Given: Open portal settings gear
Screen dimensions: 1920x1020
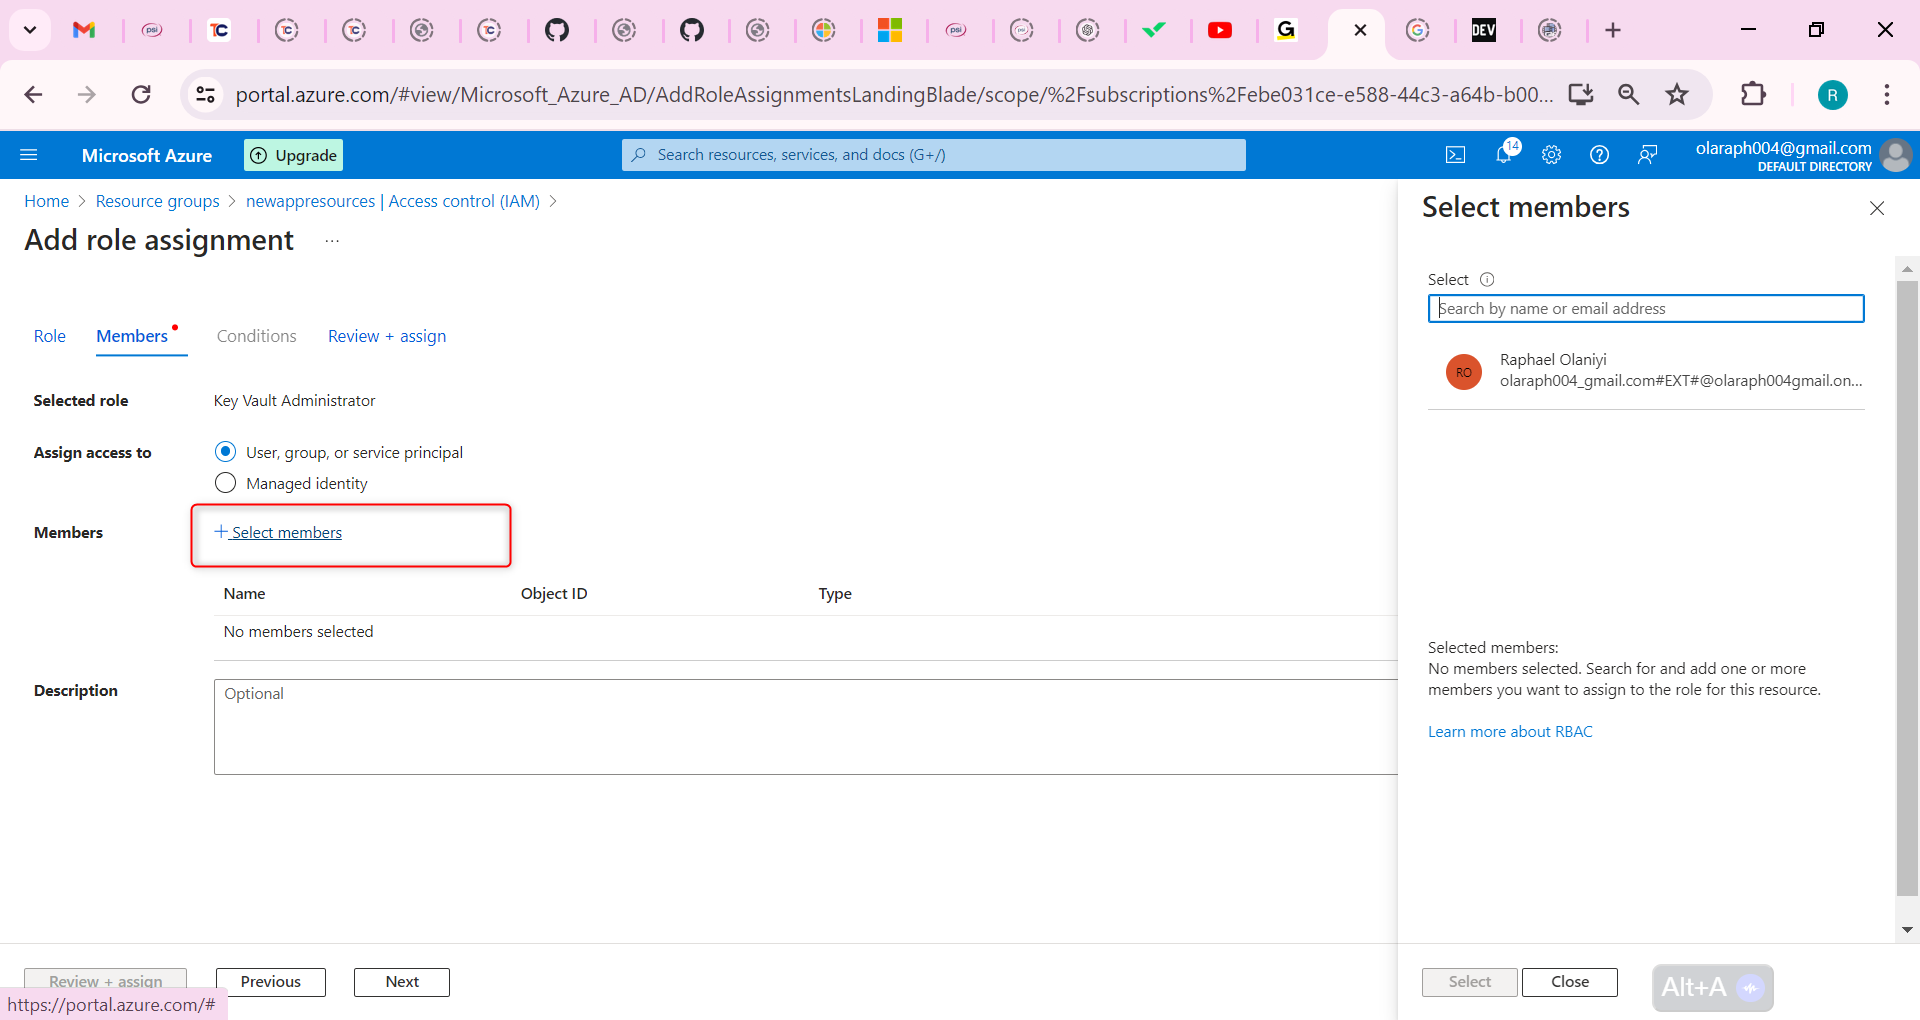Looking at the screenshot, I should (x=1551, y=154).
